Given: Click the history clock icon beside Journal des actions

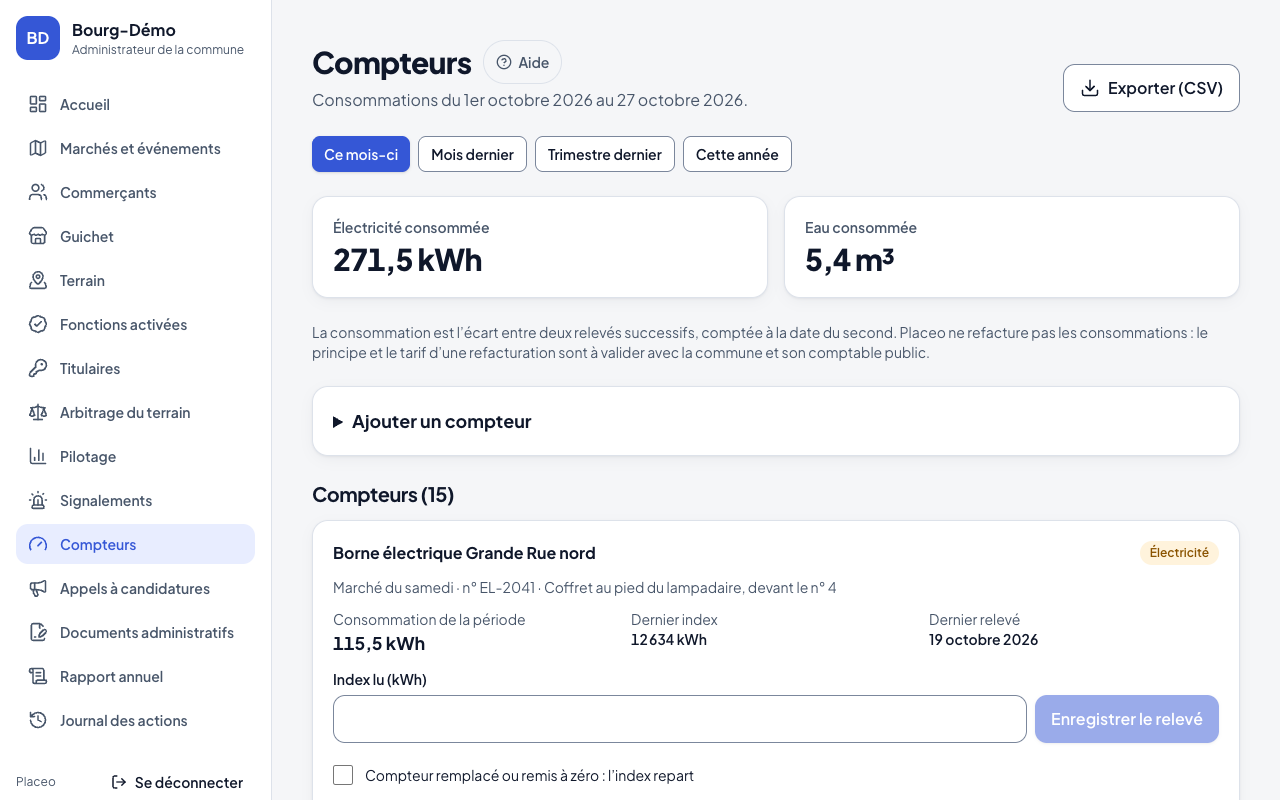Looking at the screenshot, I should coord(38,721).
